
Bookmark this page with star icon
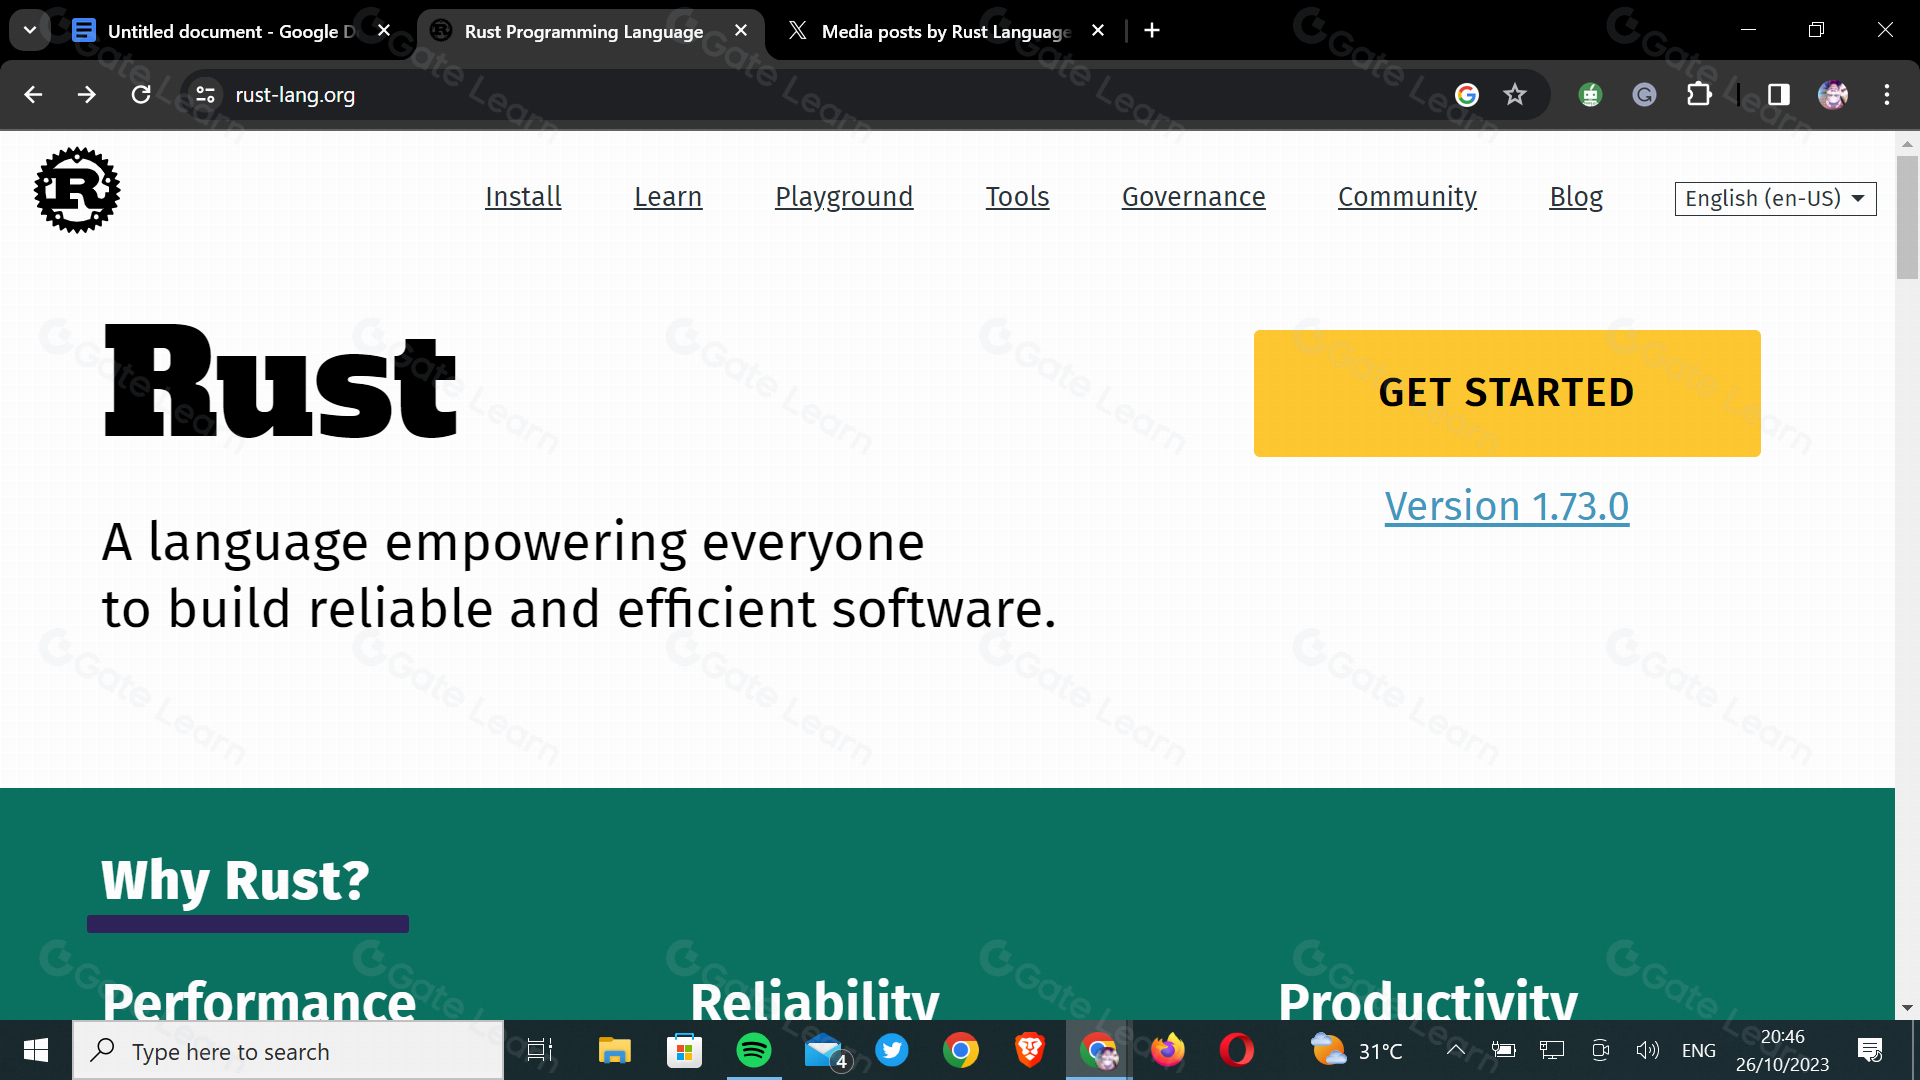coord(1515,95)
